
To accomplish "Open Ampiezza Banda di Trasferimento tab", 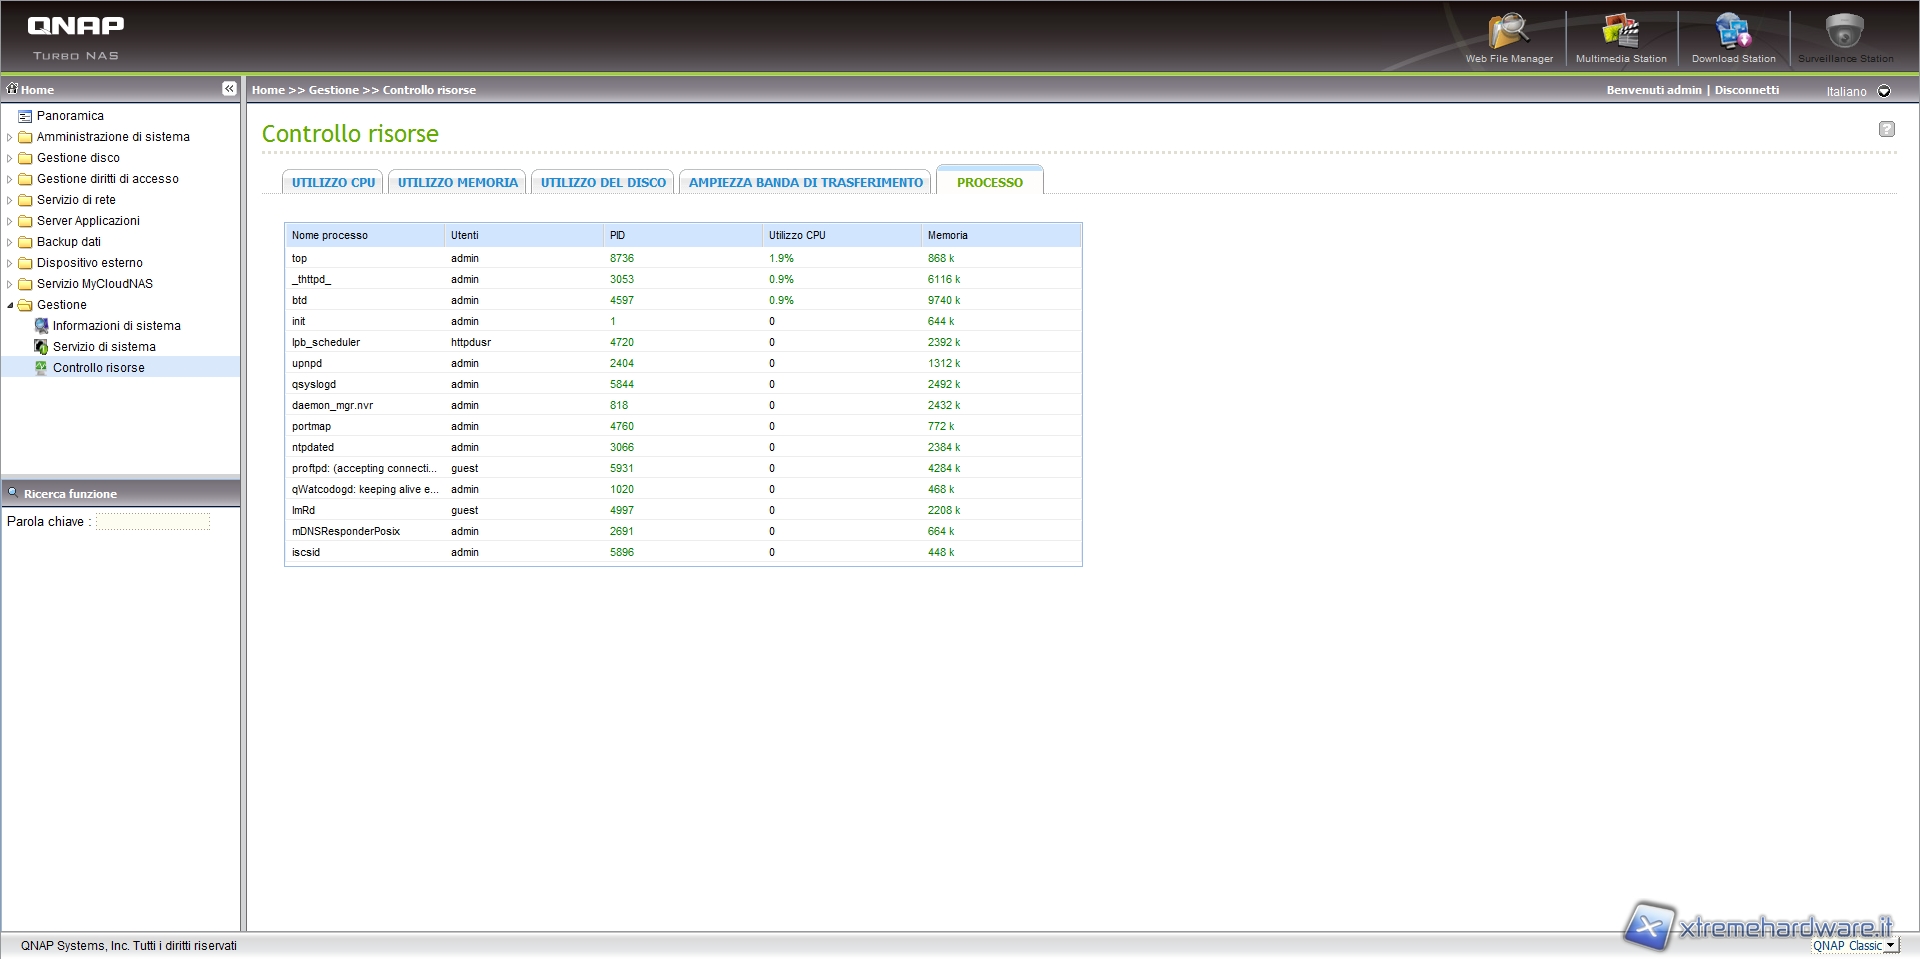I will [x=805, y=183].
